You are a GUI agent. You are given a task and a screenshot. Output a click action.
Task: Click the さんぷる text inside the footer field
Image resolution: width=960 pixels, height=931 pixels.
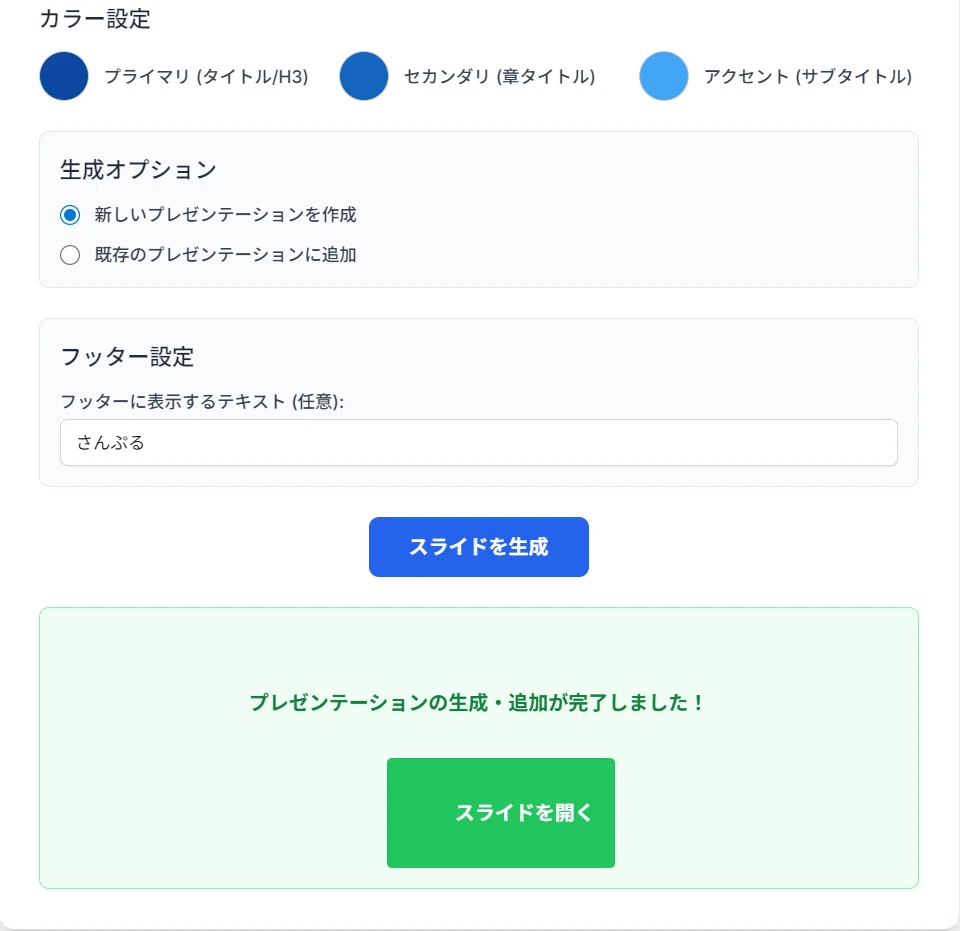pos(110,443)
